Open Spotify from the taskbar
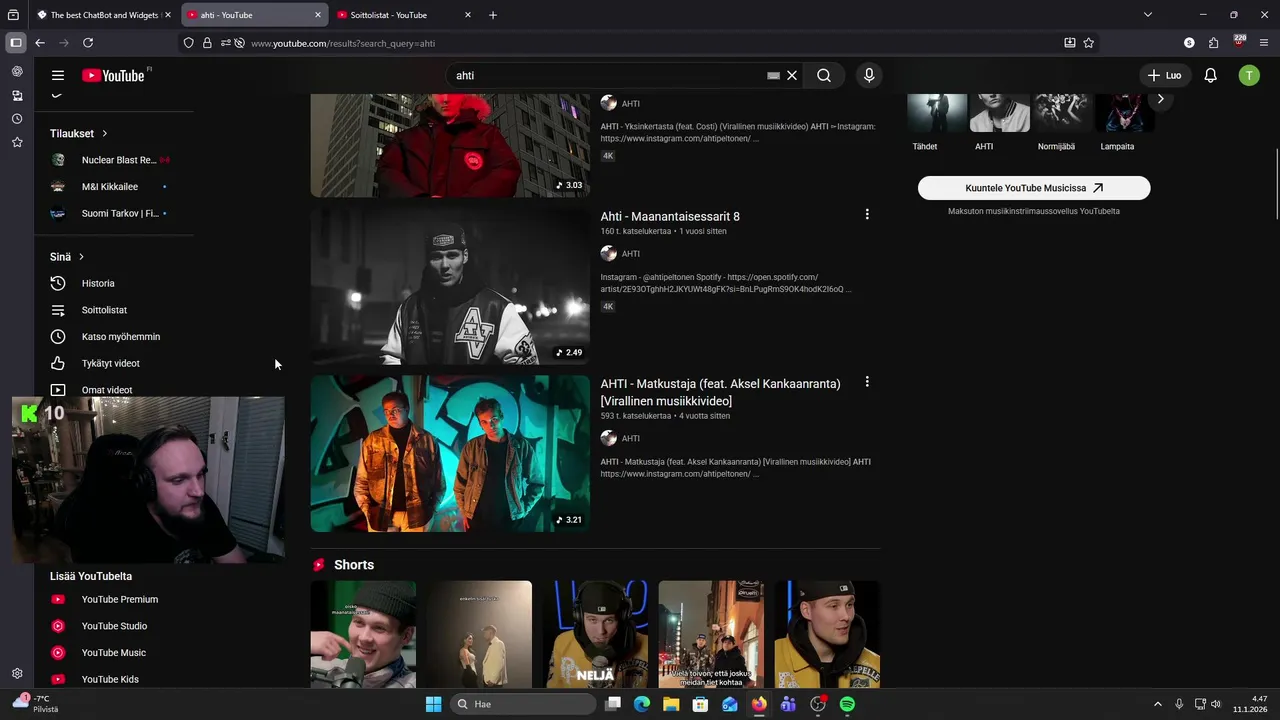 coord(847,704)
